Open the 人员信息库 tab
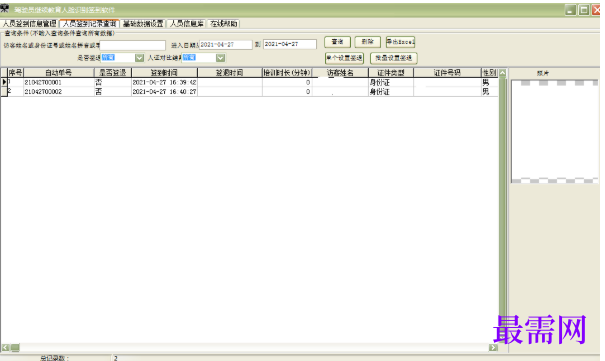 [187, 24]
